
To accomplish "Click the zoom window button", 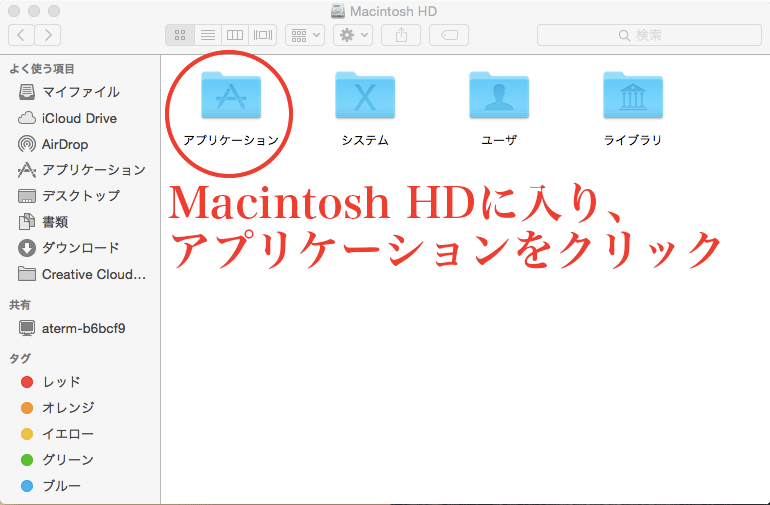I will (x=54, y=11).
